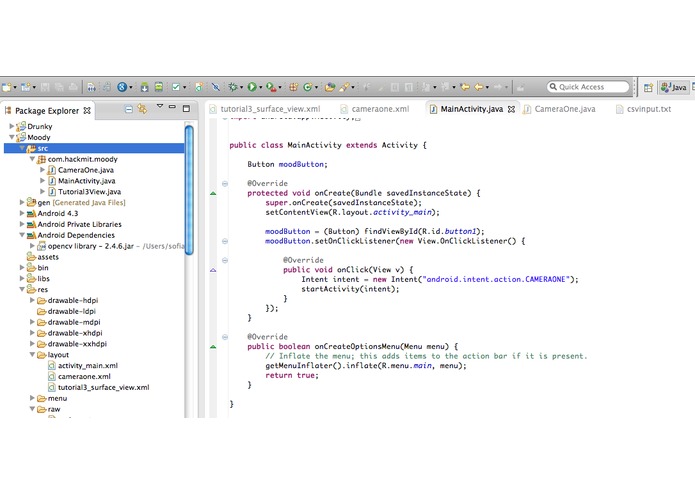The height and width of the screenshot is (494, 695).
Task: Minimize the Package Explorer panel
Action: [172, 107]
